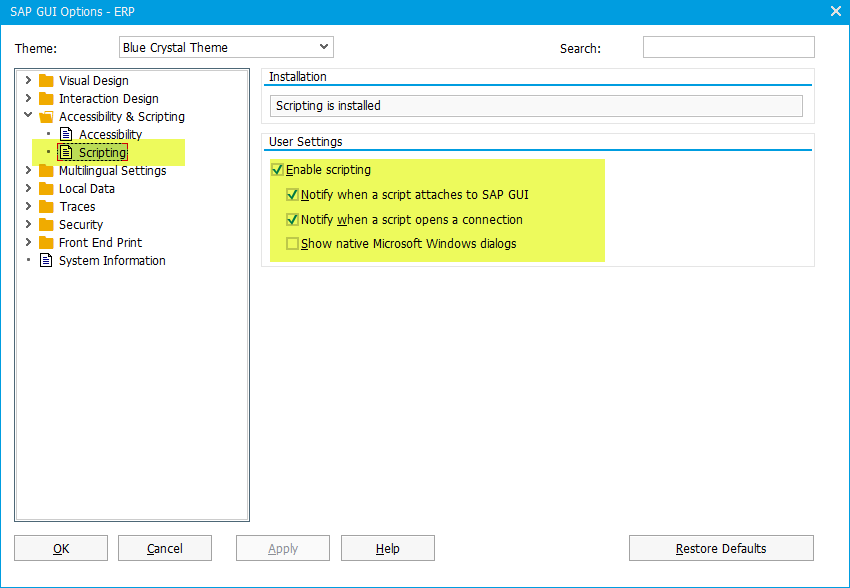Screen dimensions: 850x588
Task: Click the 'Theme:' label
Action: coord(36,49)
